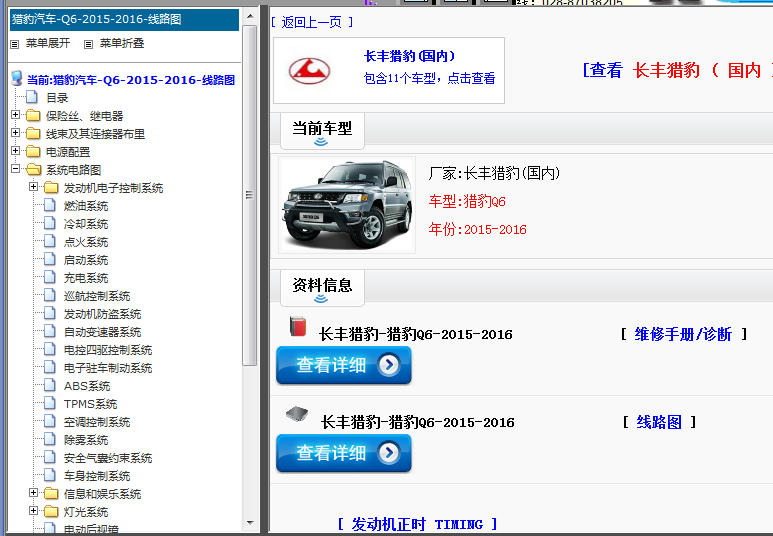Image resolution: width=773 pixels, height=536 pixels.
Task: Expand the 线束及其连接器布置 tree node
Action: point(15,133)
